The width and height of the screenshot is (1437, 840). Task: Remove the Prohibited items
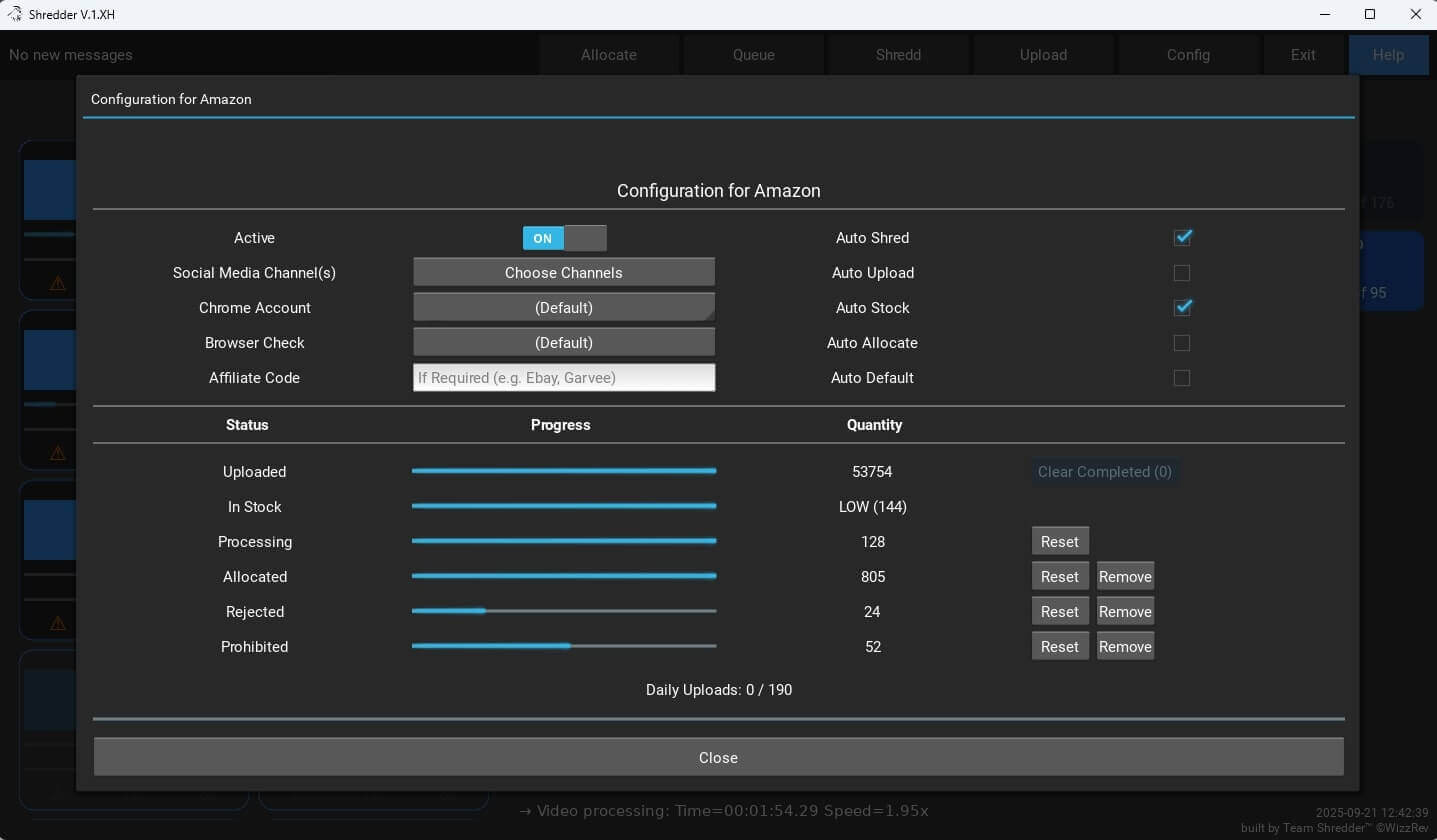(x=1125, y=647)
